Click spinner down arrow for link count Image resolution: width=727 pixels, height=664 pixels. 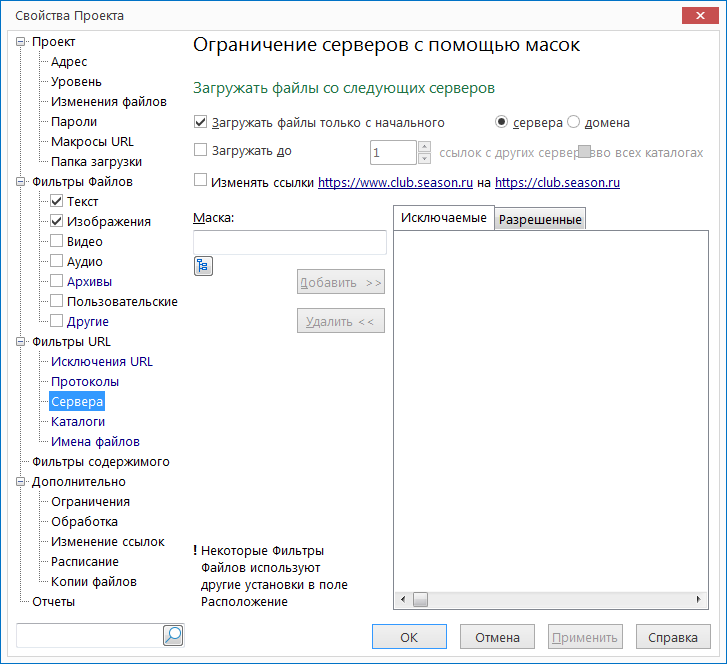coord(424,159)
